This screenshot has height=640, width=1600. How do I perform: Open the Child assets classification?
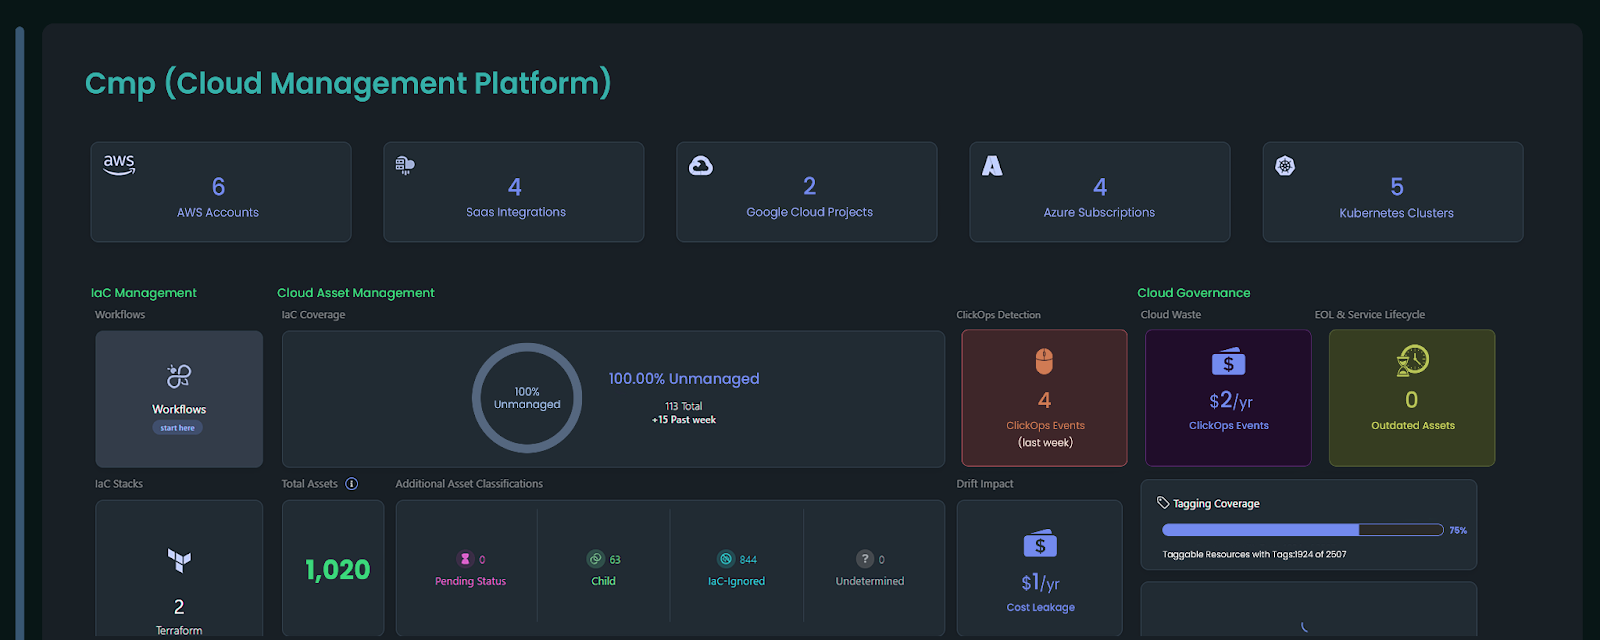(x=603, y=569)
